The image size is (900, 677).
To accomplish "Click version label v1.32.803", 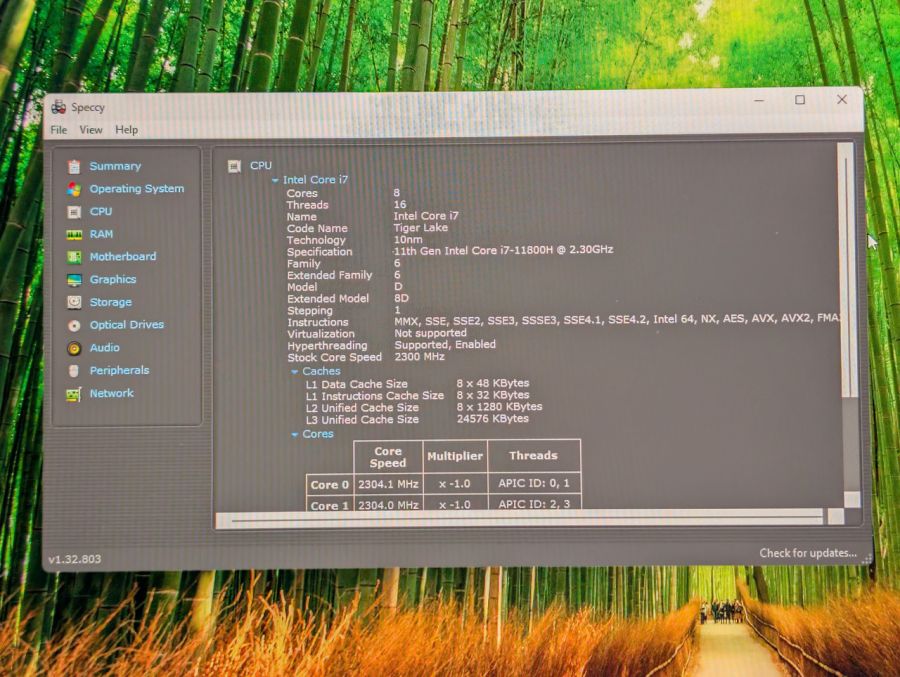I will (75, 559).
